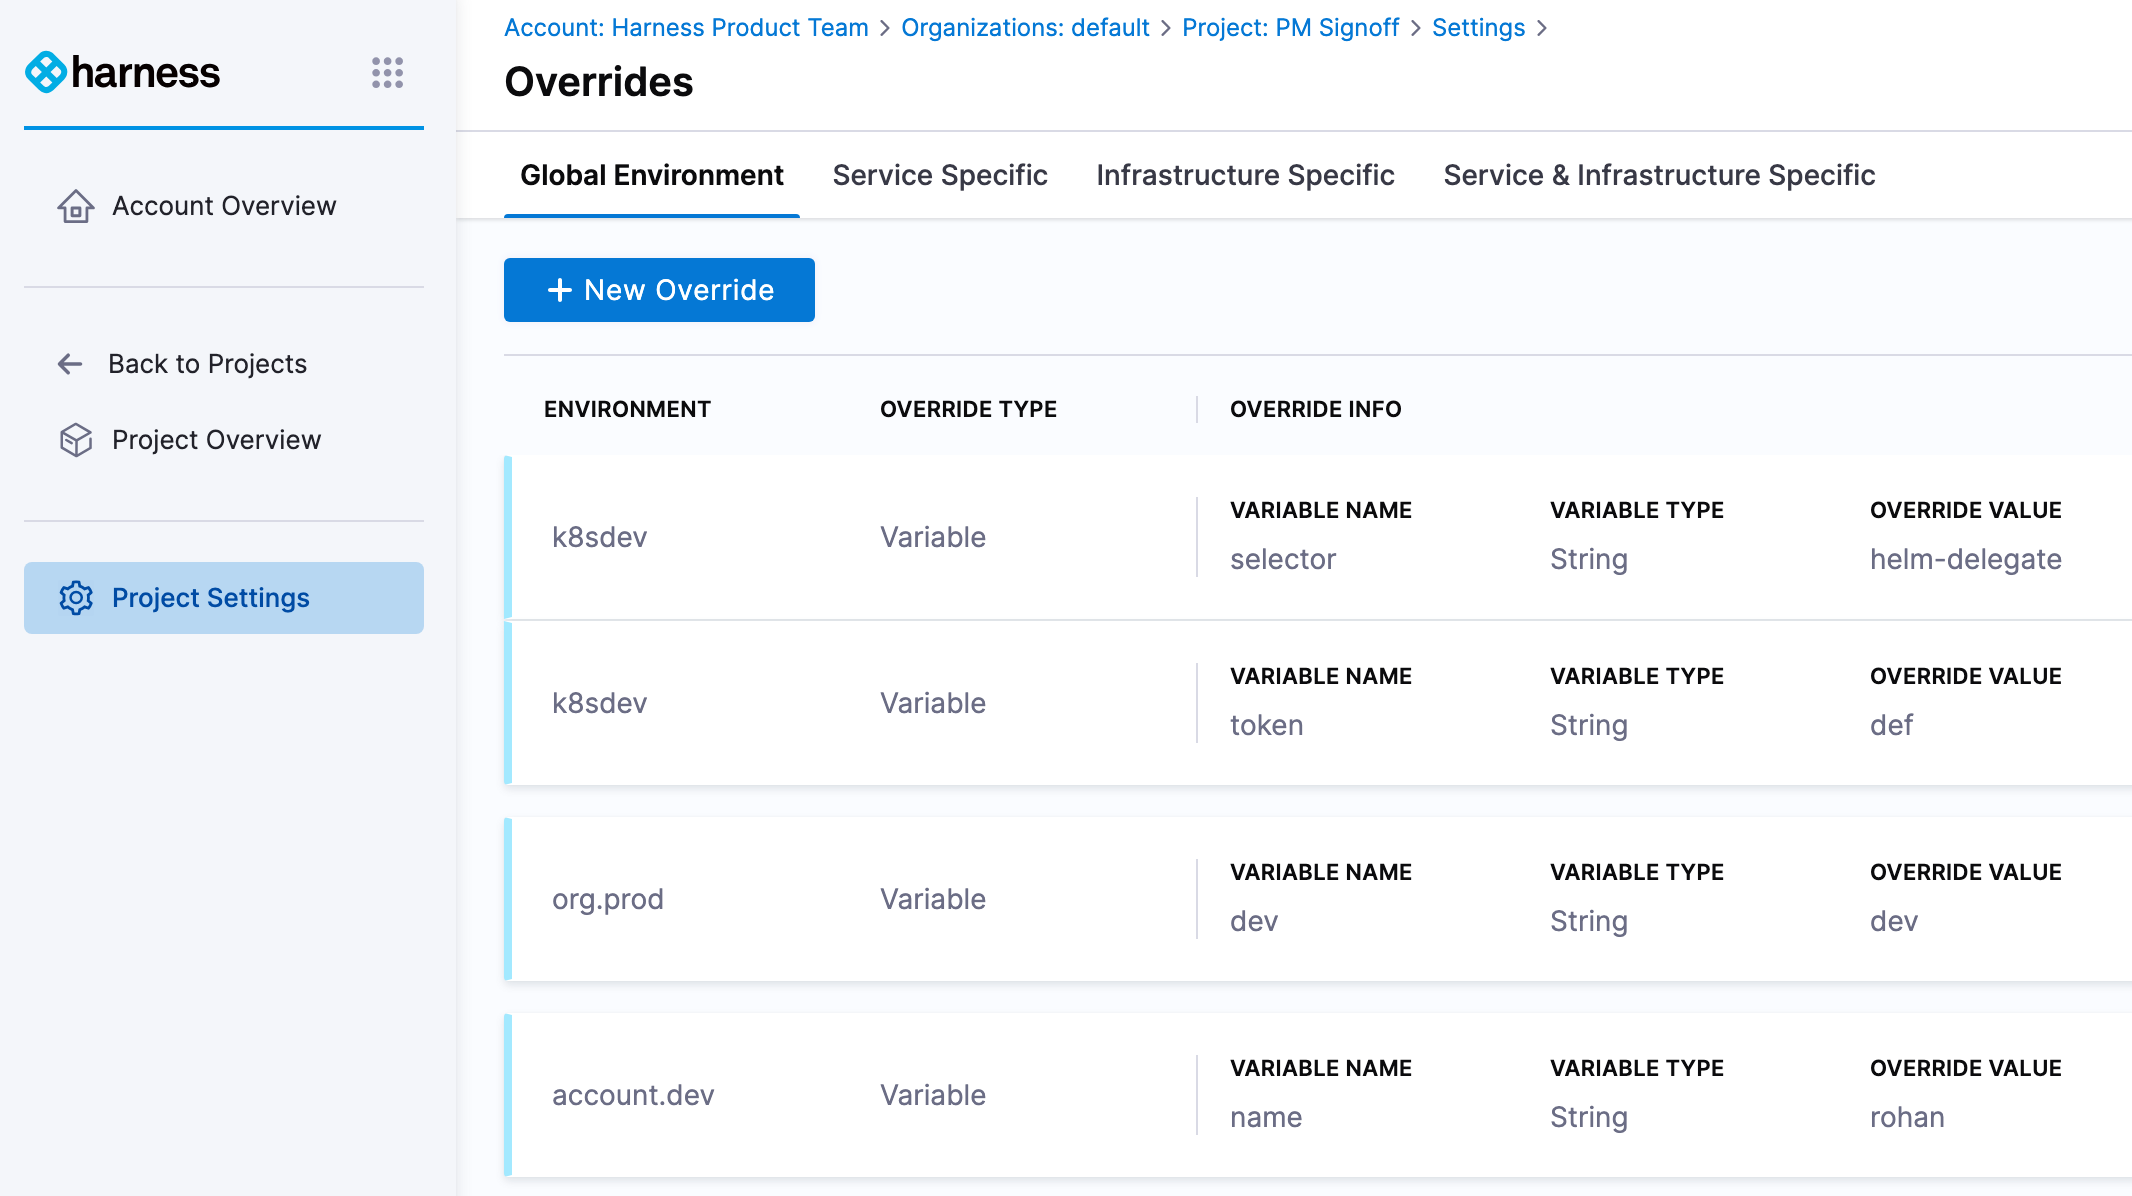
Task: Select the Global Environment tab
Action: pos(652,175)
